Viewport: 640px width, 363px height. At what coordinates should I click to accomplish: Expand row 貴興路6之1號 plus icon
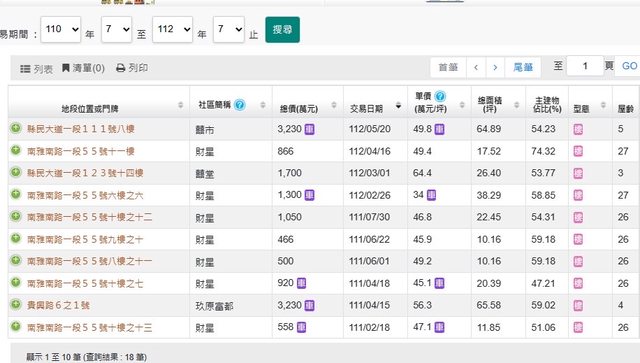pos(16,304)
